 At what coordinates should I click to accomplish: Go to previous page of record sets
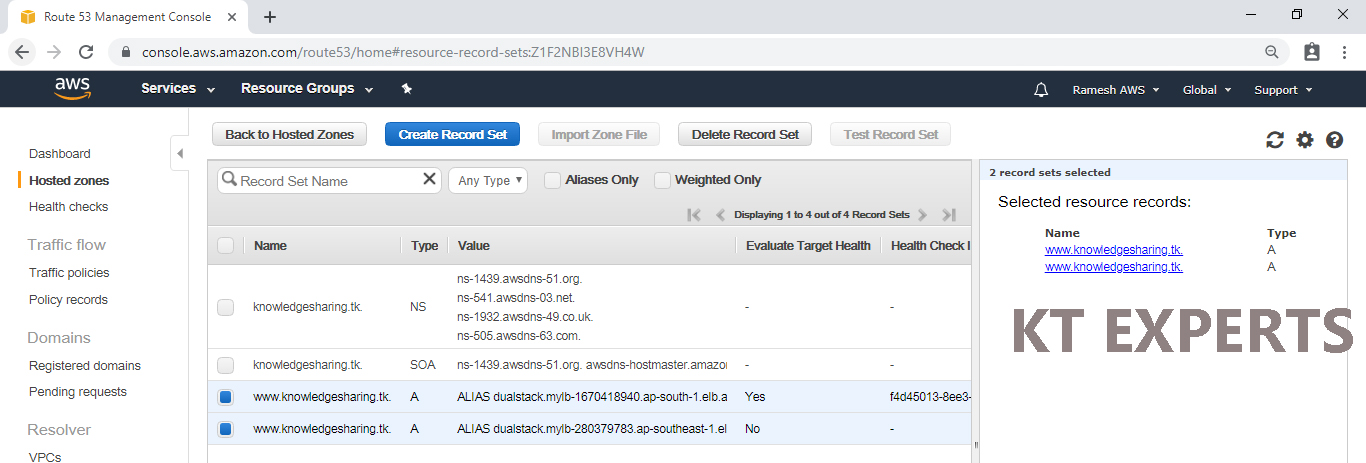point(719,215)
